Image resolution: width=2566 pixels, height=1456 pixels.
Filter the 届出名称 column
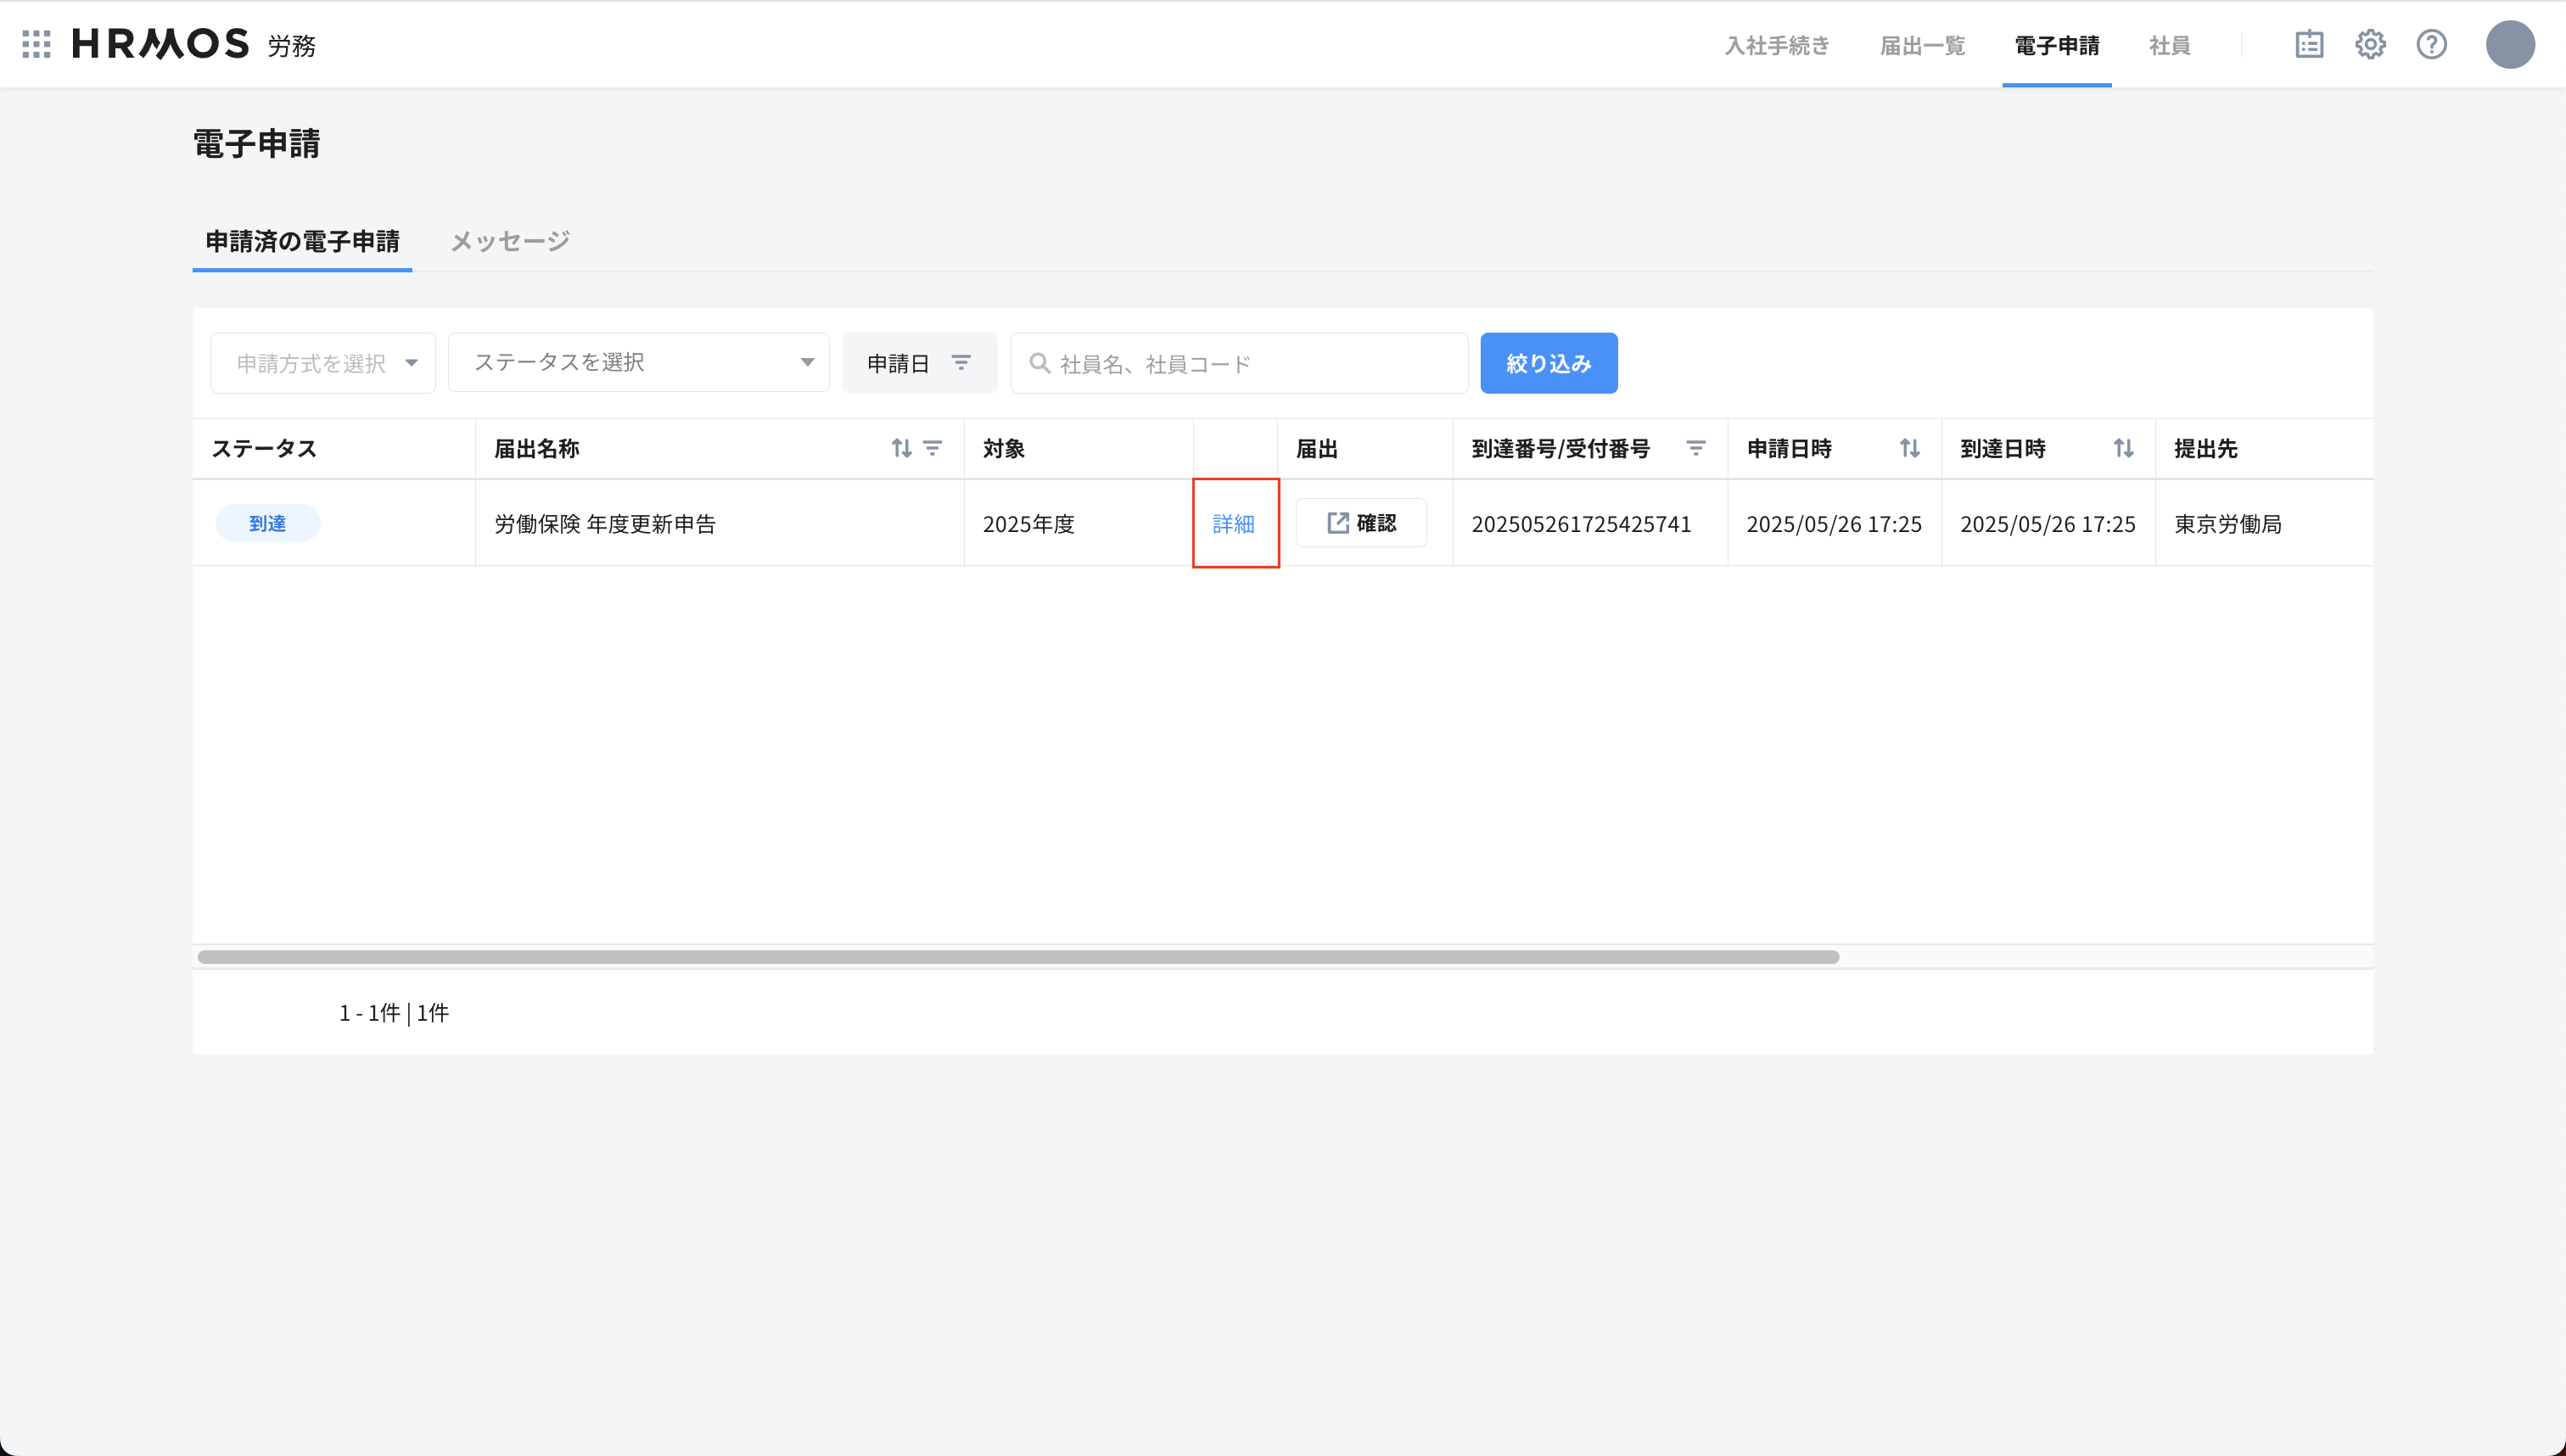[x=932, y=448]
